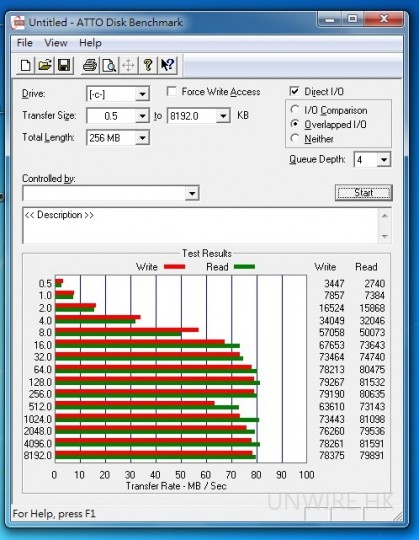Open the Total Length 256 MB dropdown
The image size is (419, 540).
click(142, 138)
